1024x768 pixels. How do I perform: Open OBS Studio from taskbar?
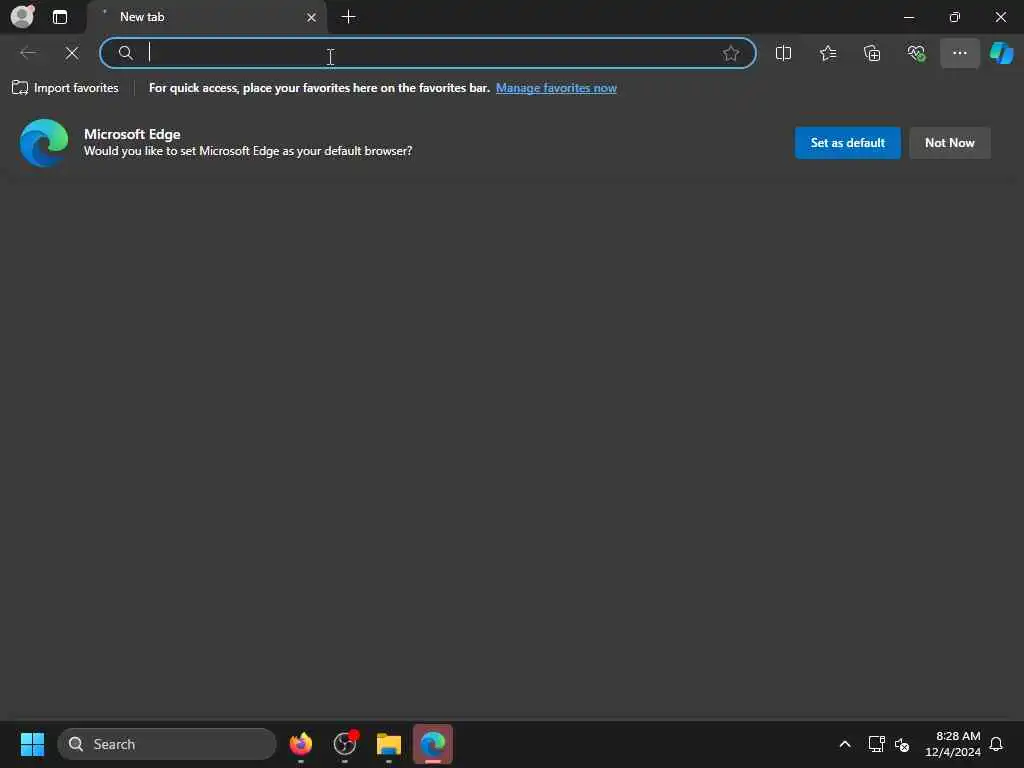click(345, 744)
